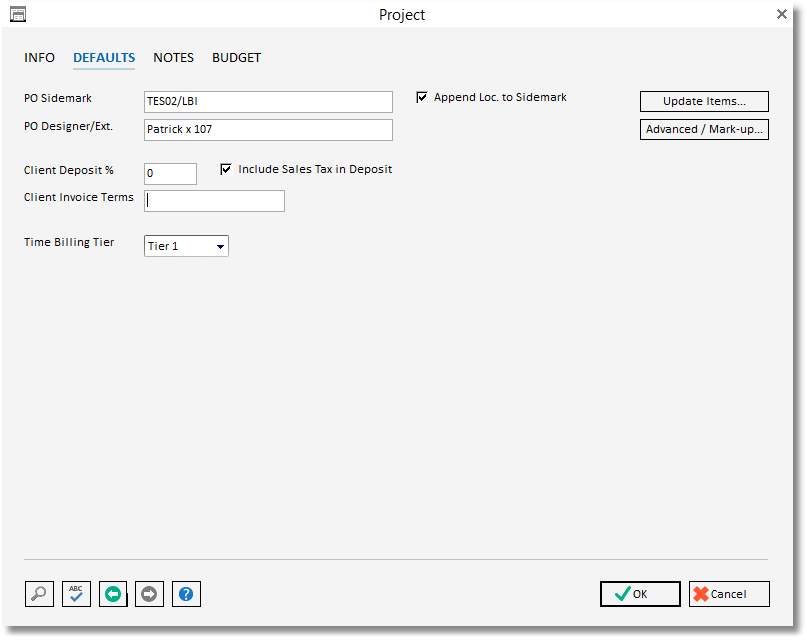Select the Client Deposit % field
This screenshot has height=640, width=807.
170,173
